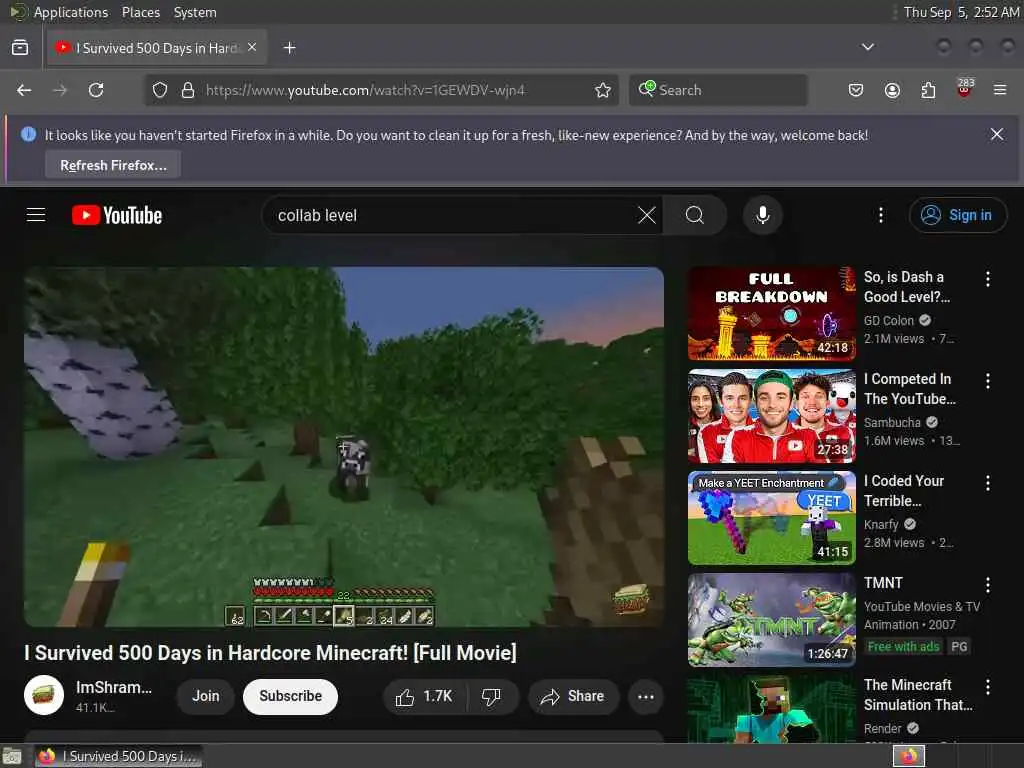Screen dimensions: 1024x768
Task: Open Sambucha channel name
Action: [892, 423]
